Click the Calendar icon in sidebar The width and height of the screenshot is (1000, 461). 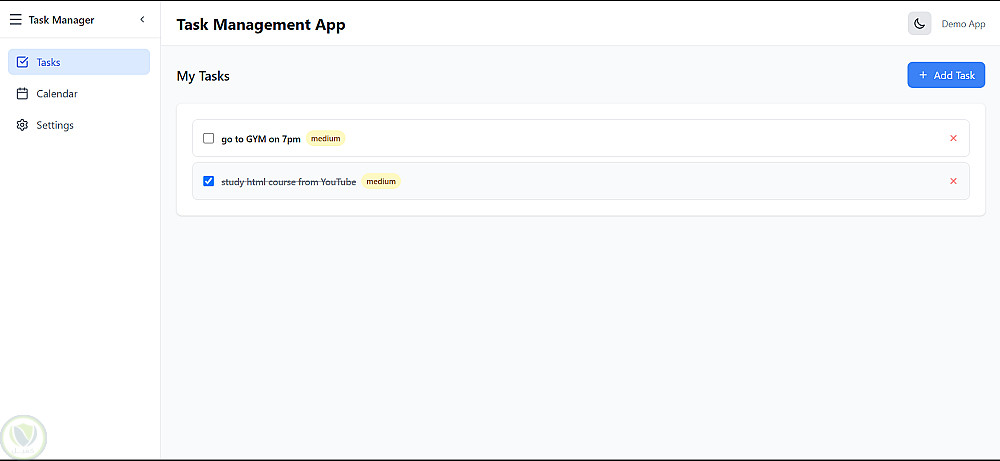pos(23,94)
